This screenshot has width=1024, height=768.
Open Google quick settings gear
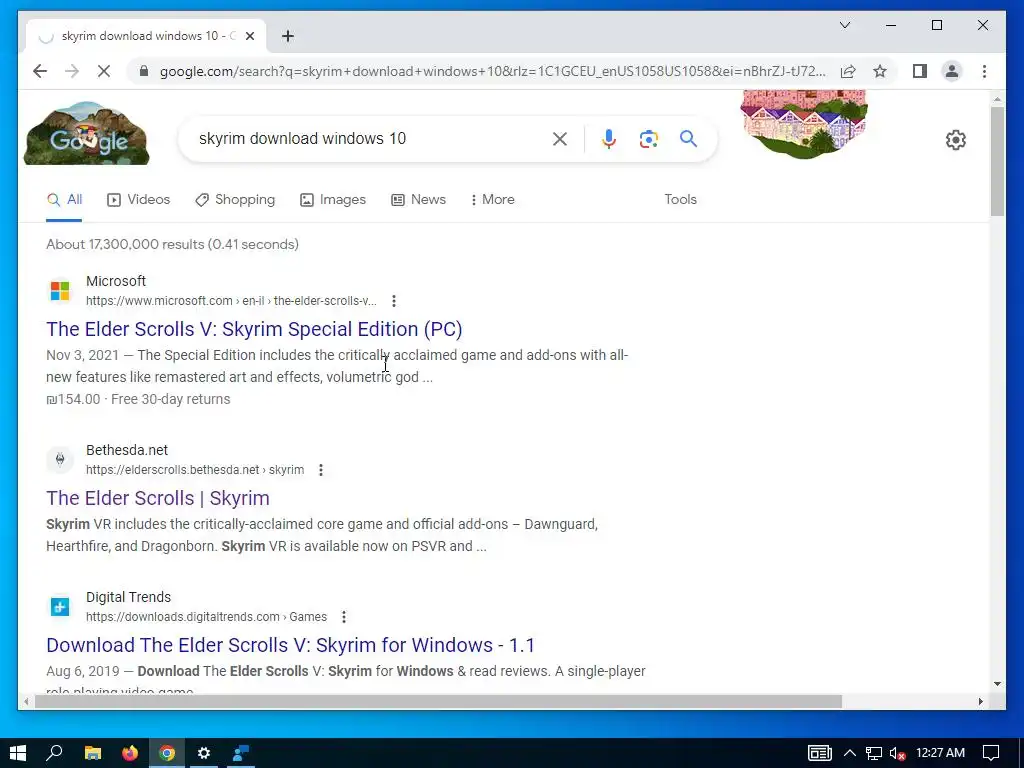pos(955,140)
